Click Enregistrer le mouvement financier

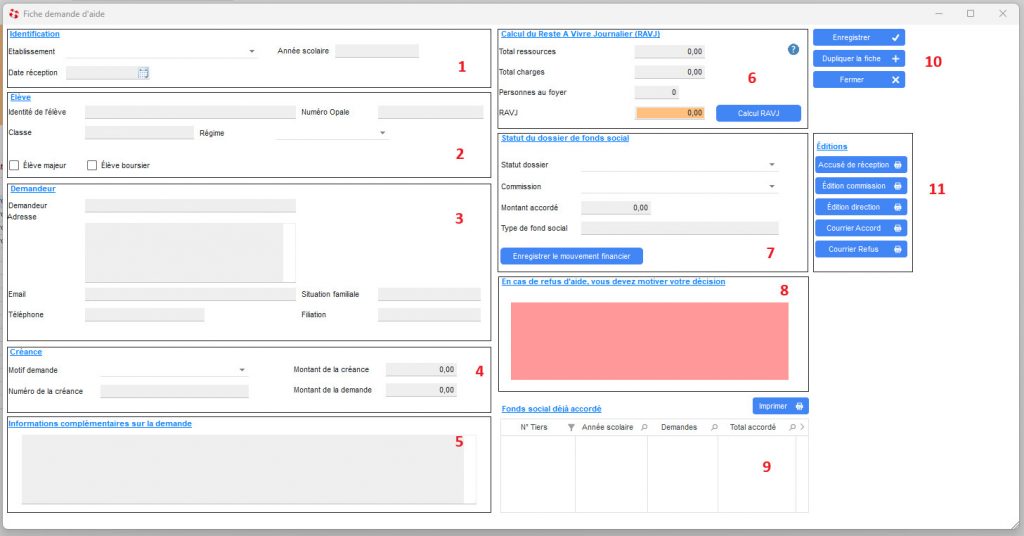tap(571, 256)
